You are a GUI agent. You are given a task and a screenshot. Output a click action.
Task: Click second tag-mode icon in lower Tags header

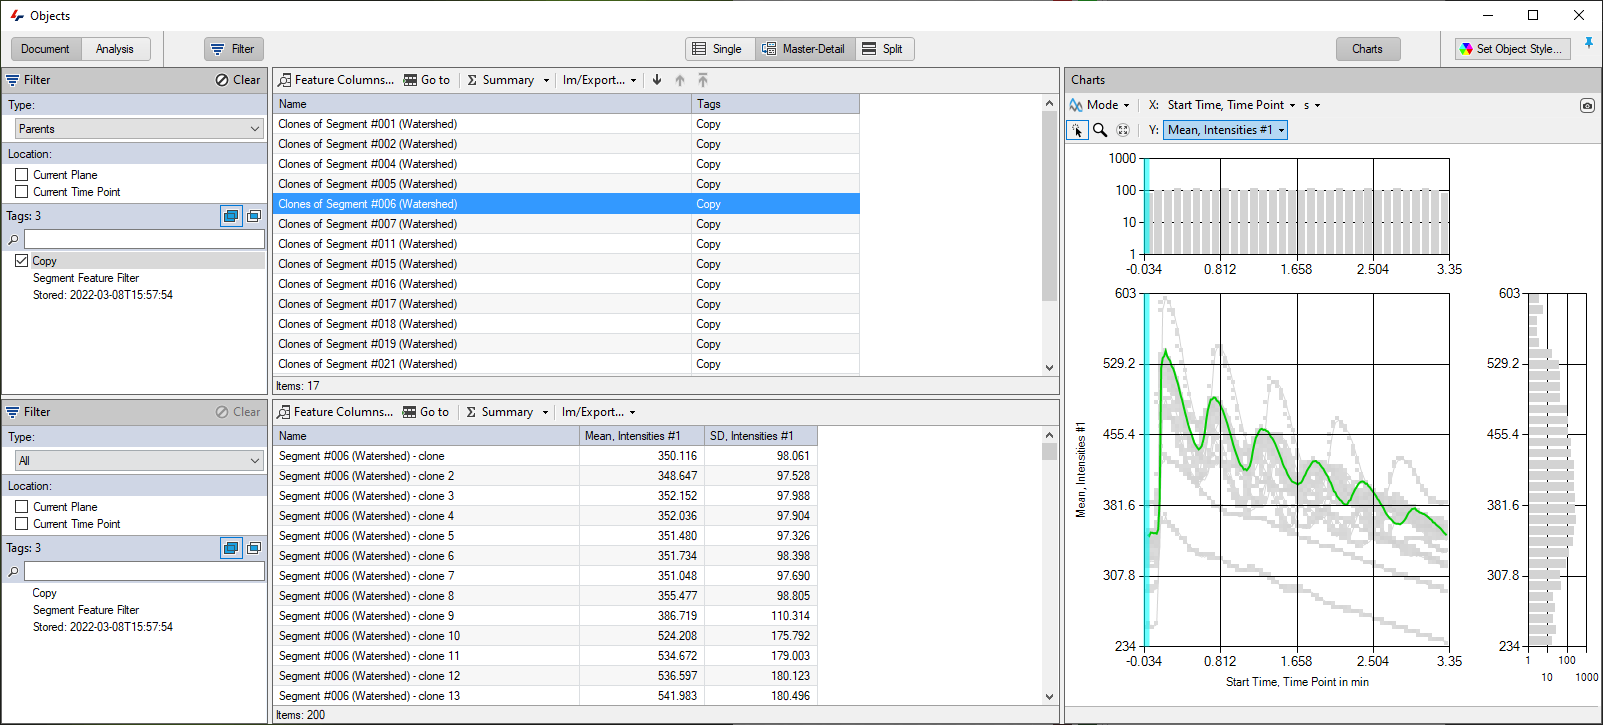point(254,548)
